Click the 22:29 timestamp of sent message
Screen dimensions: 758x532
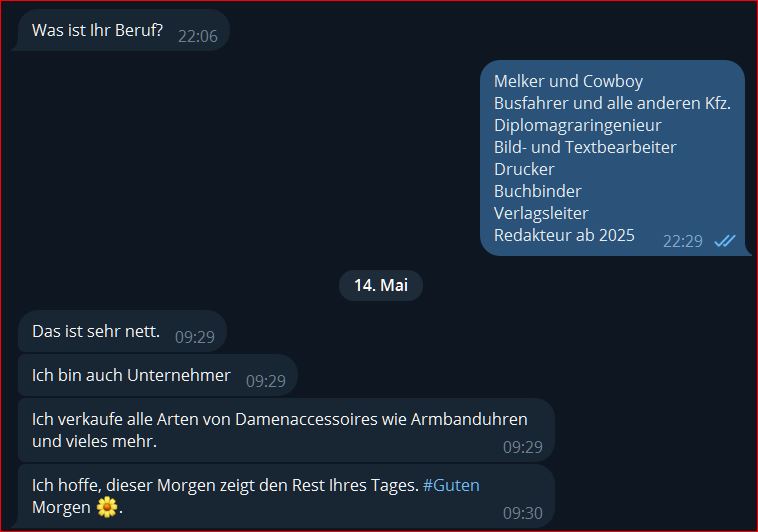[683, 241]
